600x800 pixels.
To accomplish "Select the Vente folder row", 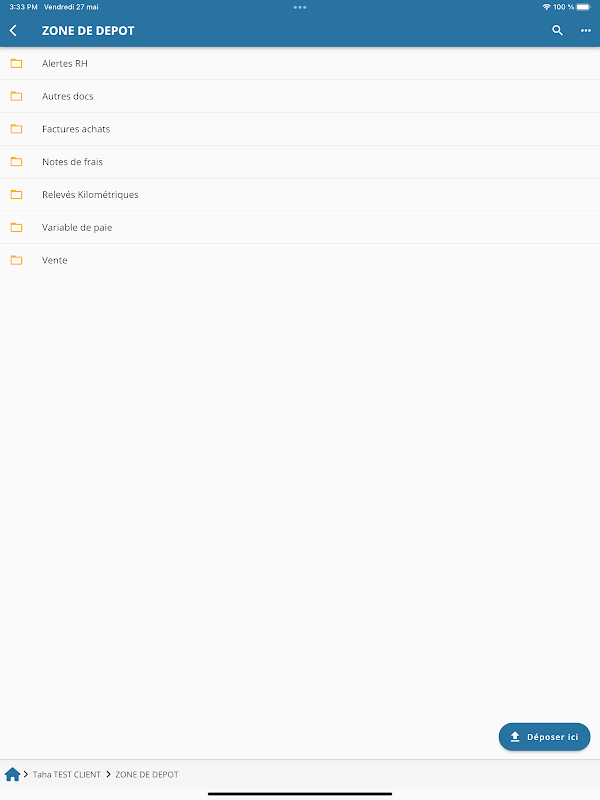I will pyautogui.click(x=300, y=260).
